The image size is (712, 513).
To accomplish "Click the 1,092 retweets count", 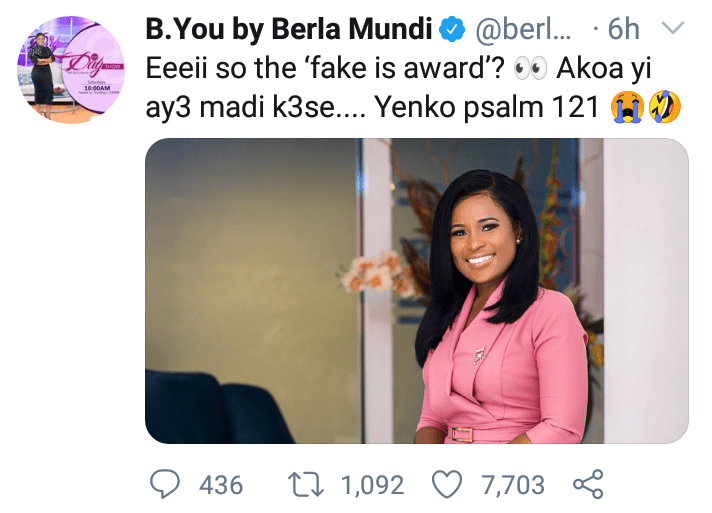I will [x=372, y=486].
